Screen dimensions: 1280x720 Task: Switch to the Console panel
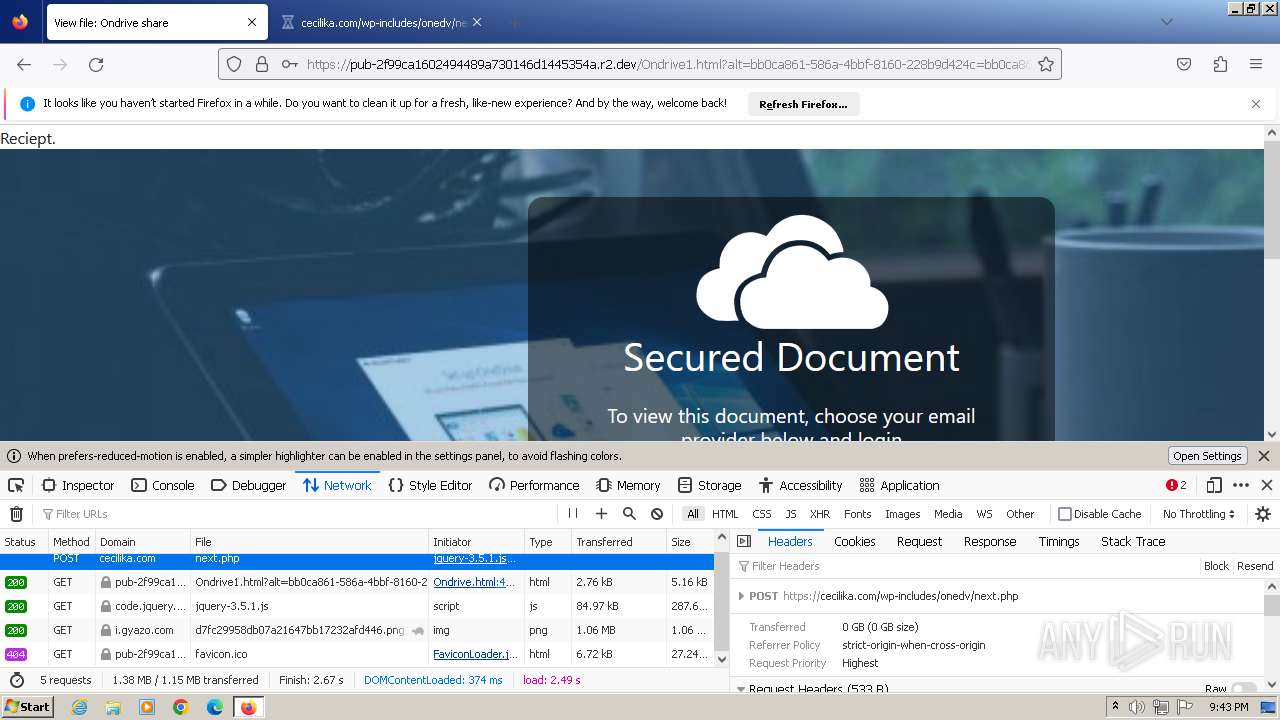(162, 485)
